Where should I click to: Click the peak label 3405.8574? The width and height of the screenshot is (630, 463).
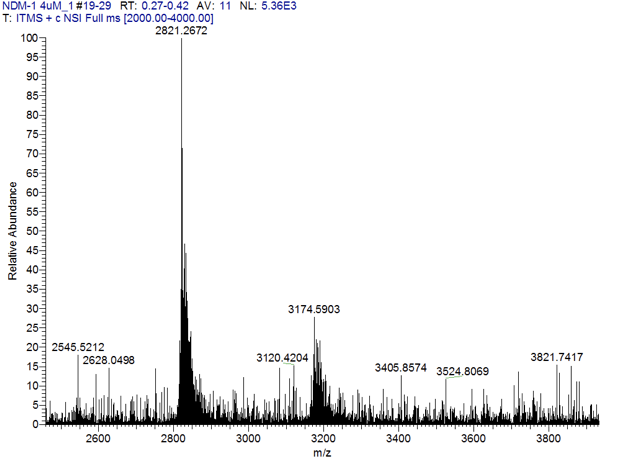coord(401,368)
